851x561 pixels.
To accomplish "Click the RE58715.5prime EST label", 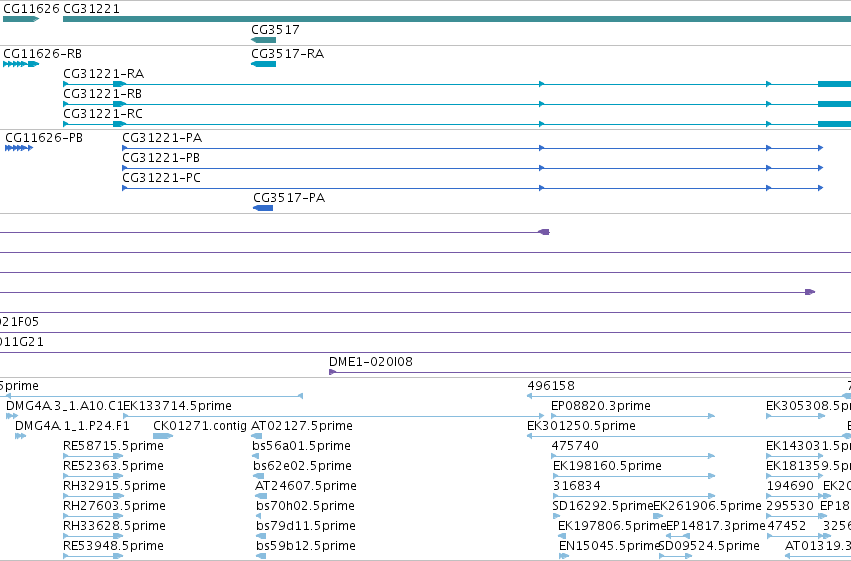I will pyautogui.click(x=113, y=445).
